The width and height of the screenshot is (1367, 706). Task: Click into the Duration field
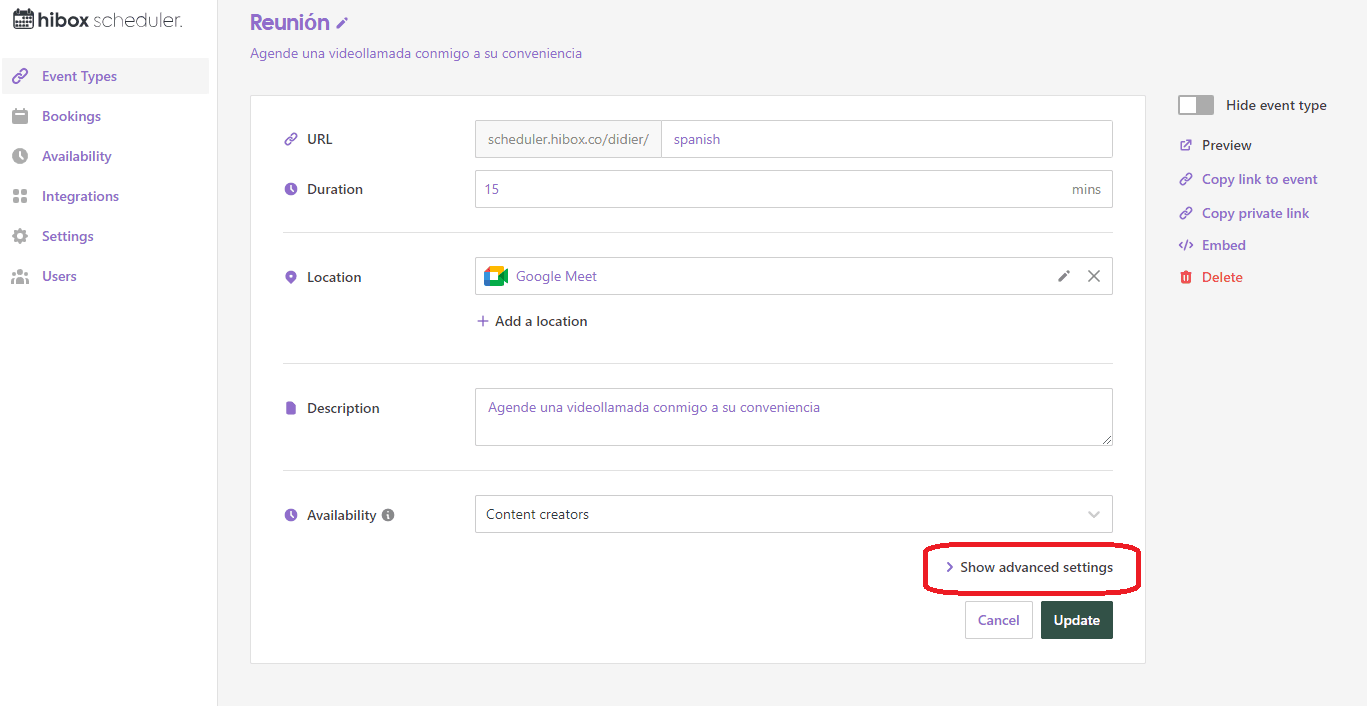tap(770, 189)
